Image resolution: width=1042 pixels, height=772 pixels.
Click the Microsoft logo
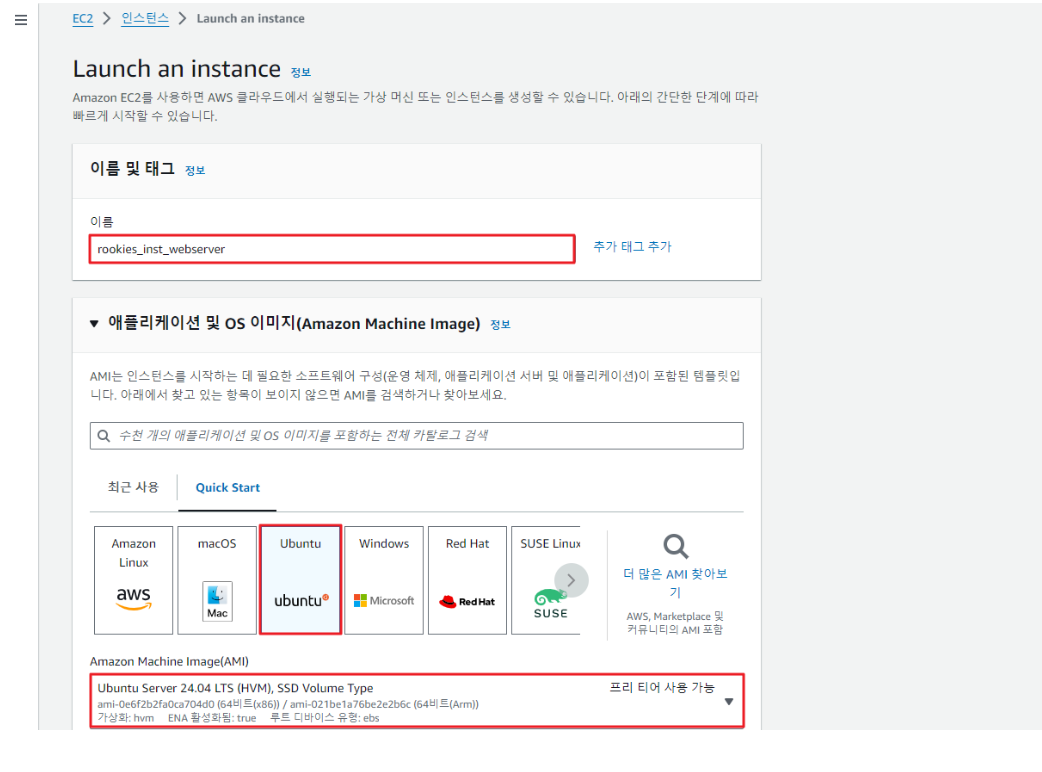384,601
